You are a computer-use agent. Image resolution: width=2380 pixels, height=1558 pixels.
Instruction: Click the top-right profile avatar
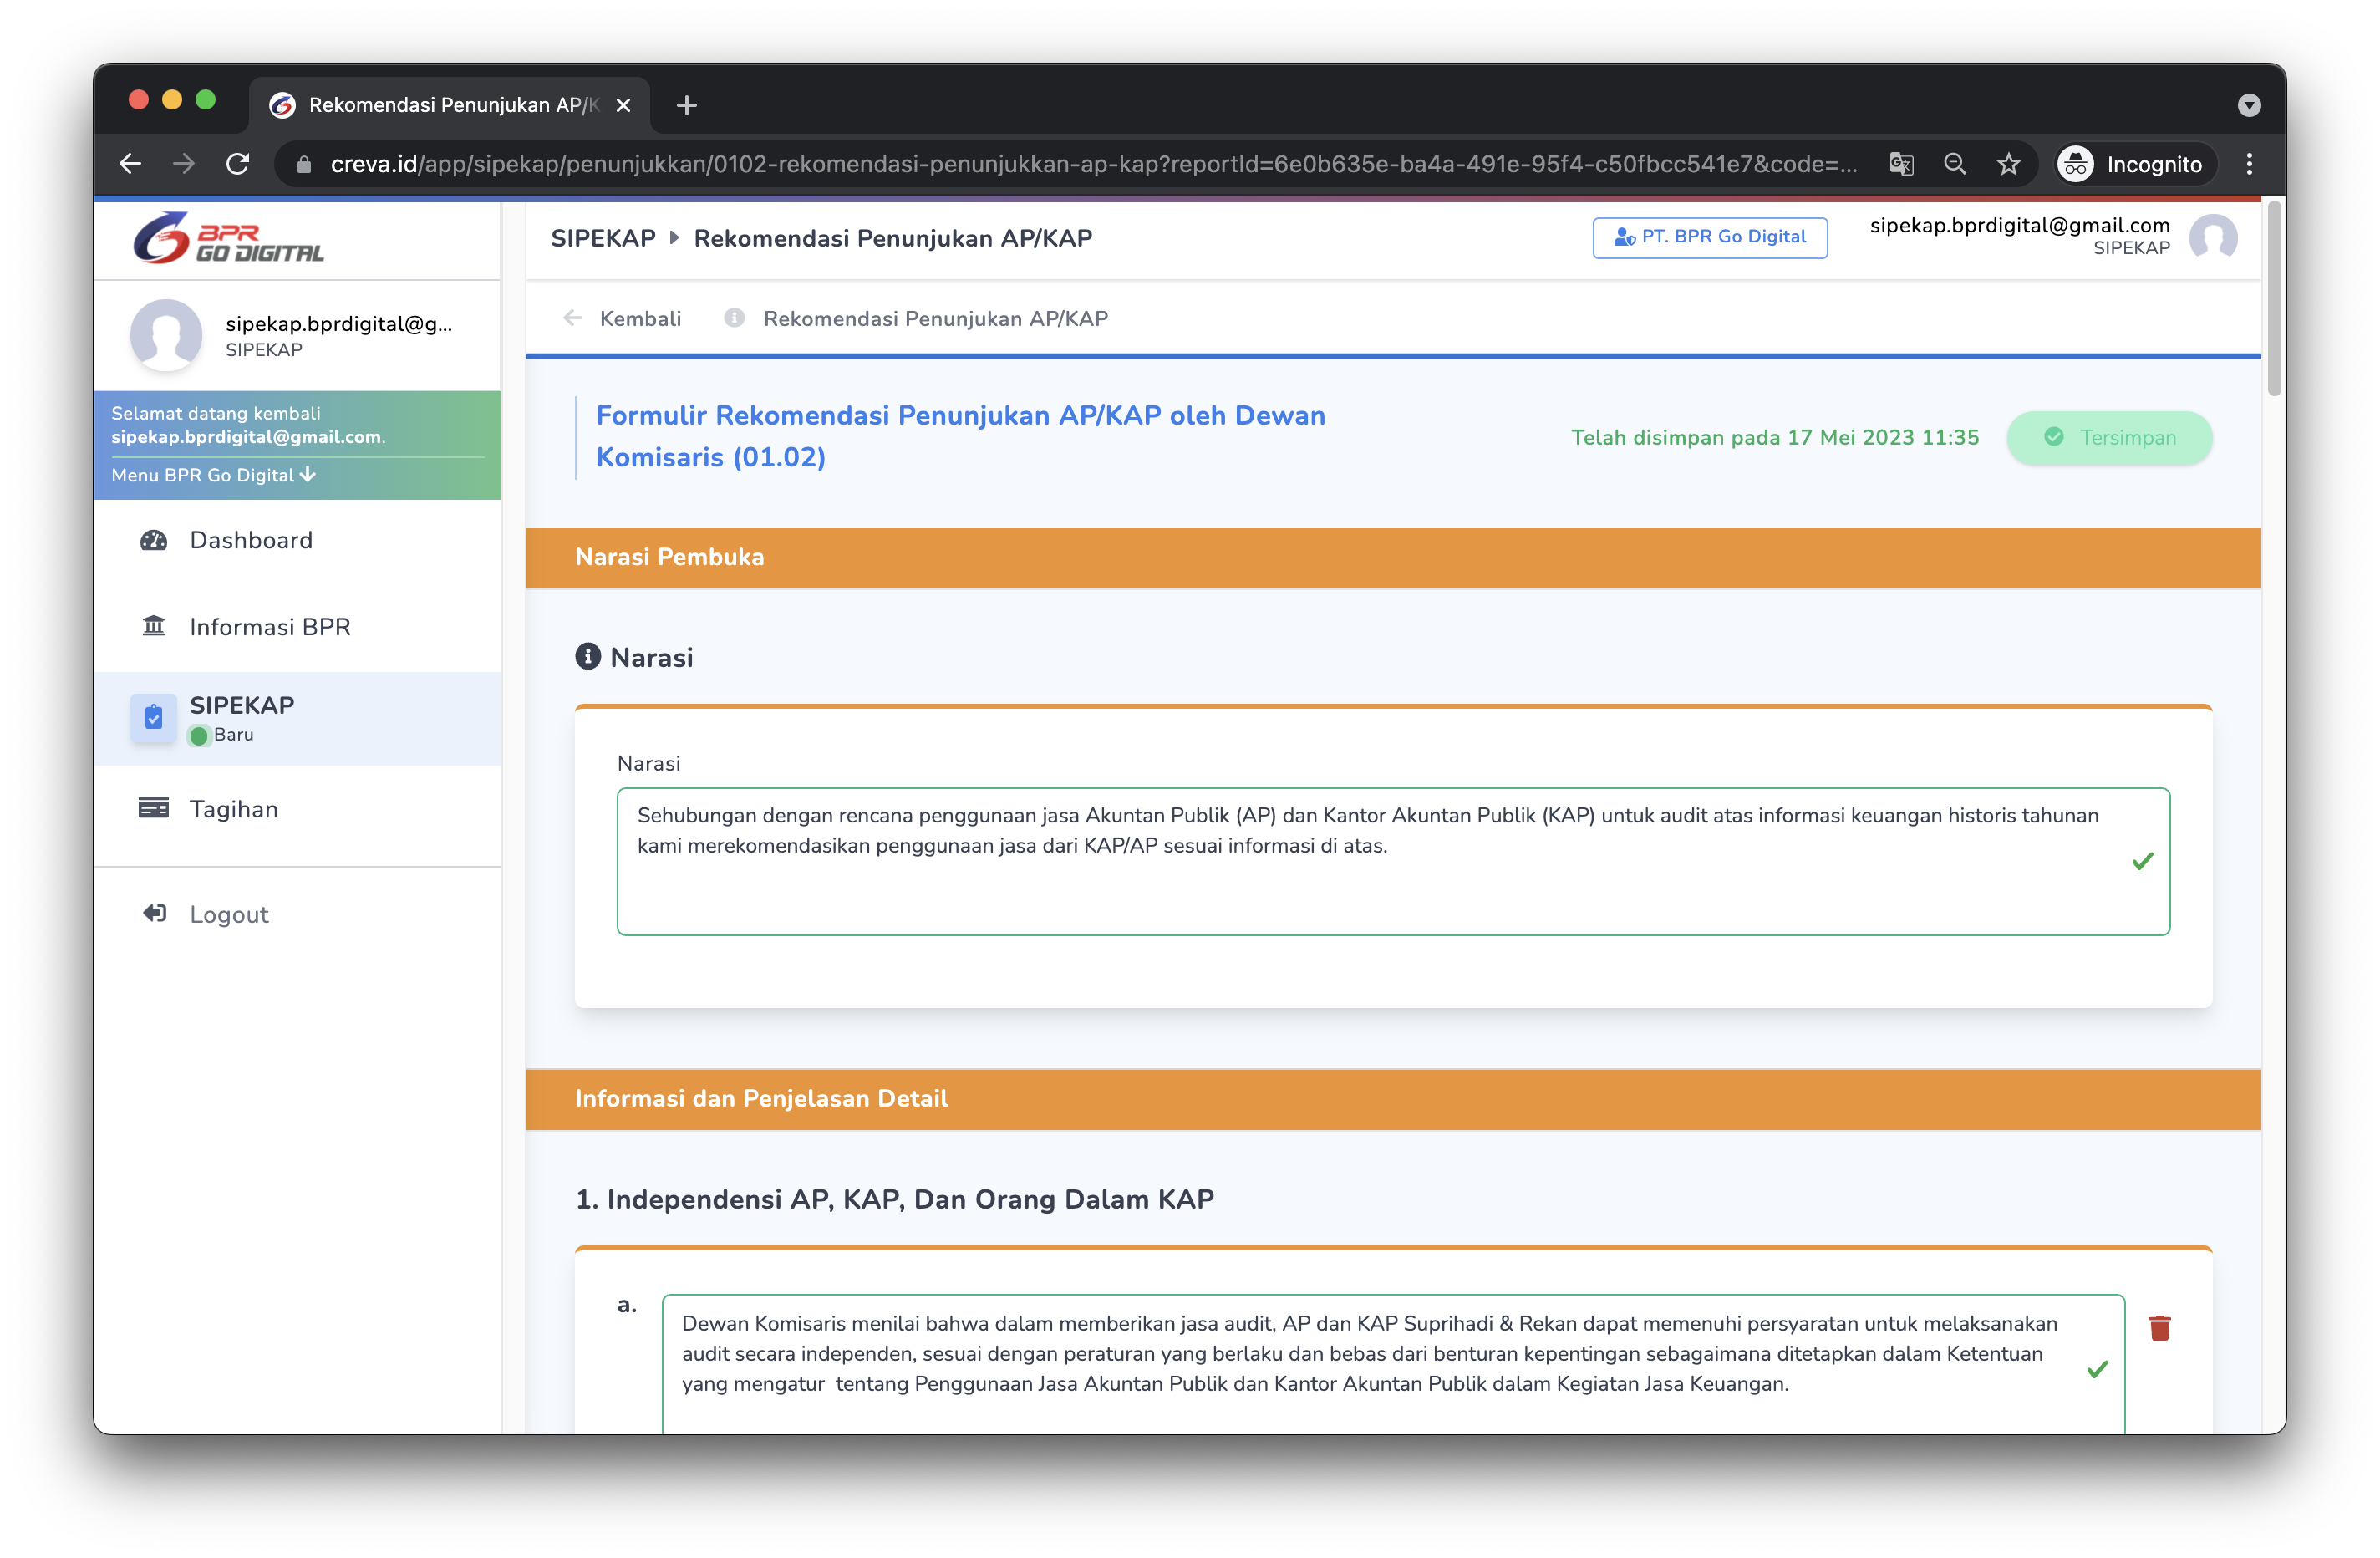point(2213,238)
